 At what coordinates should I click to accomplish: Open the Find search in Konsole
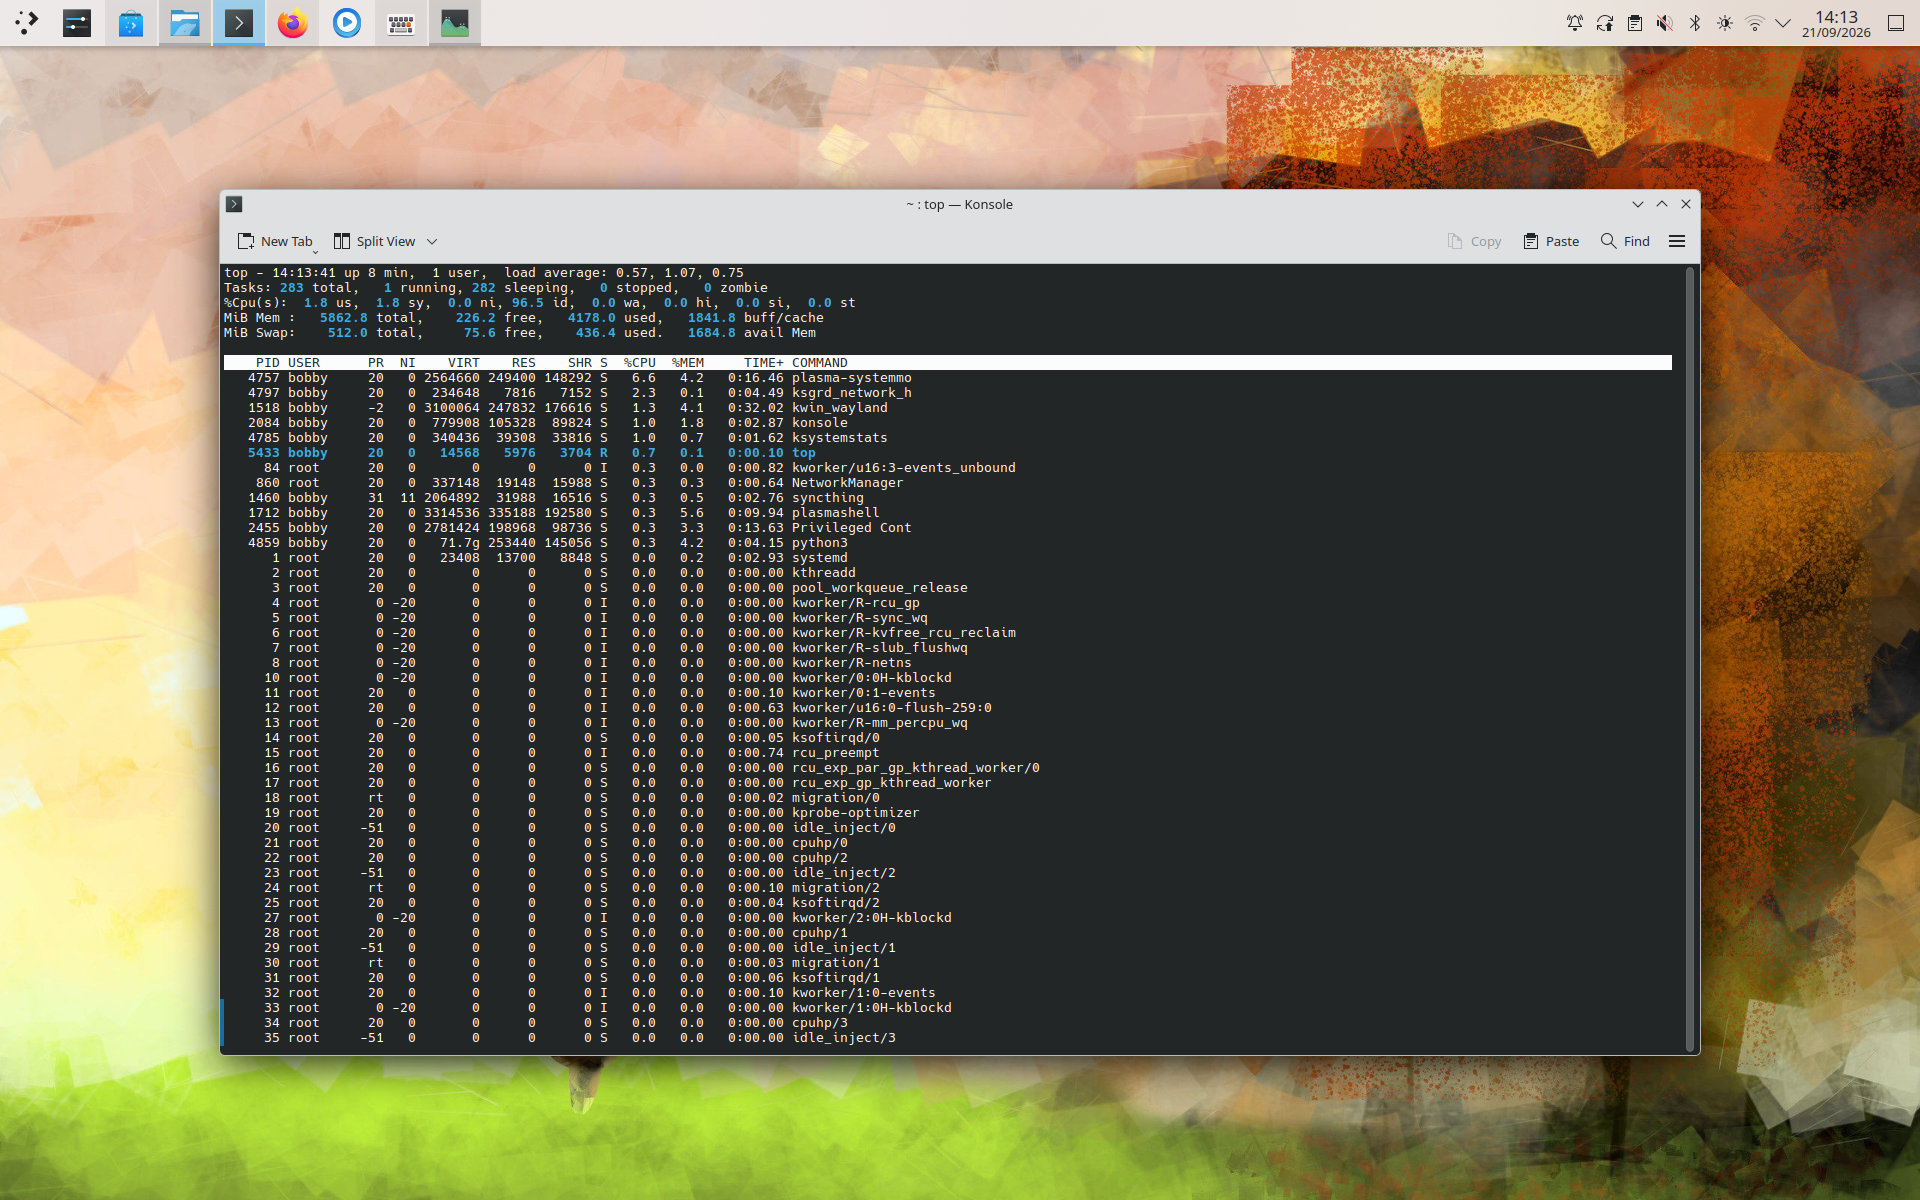coord(1625,241)
